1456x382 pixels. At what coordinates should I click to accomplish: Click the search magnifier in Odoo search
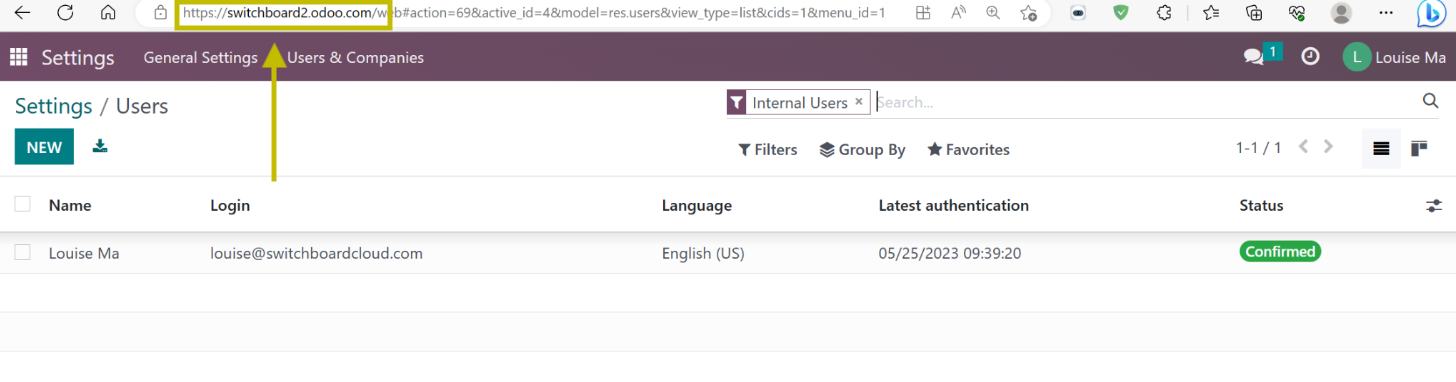pos(1430,100)
